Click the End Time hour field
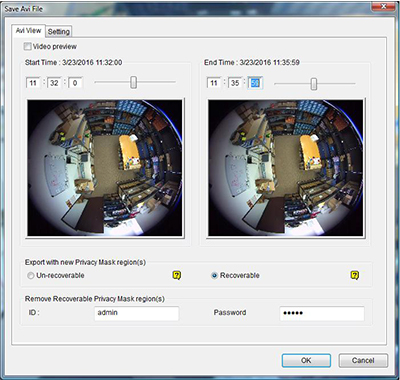 tap(214, 83)
